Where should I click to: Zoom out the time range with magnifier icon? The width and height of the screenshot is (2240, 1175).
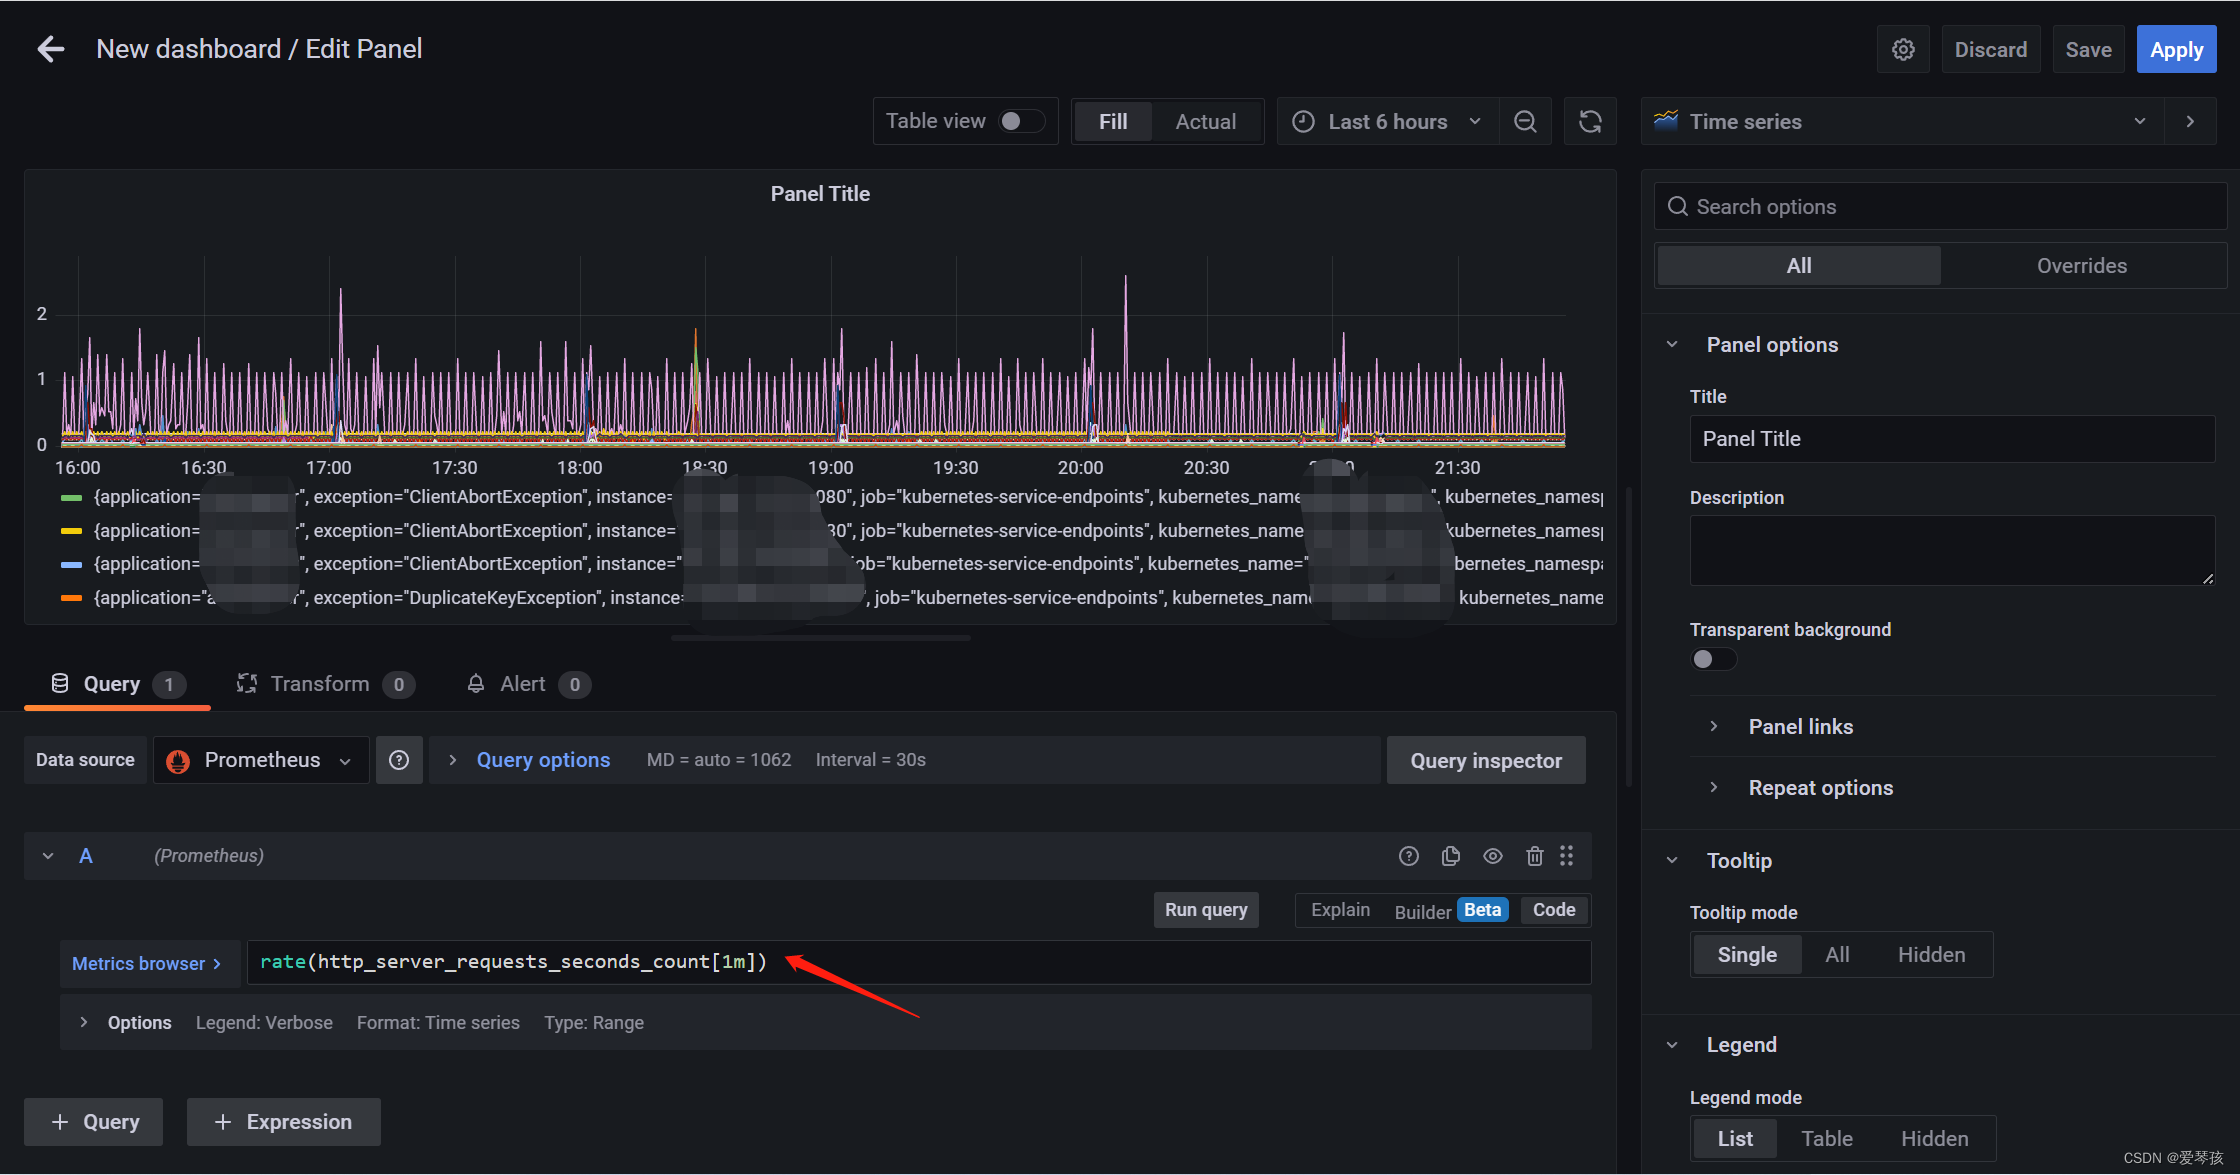pyautogui.click(x=1524, y=121)
